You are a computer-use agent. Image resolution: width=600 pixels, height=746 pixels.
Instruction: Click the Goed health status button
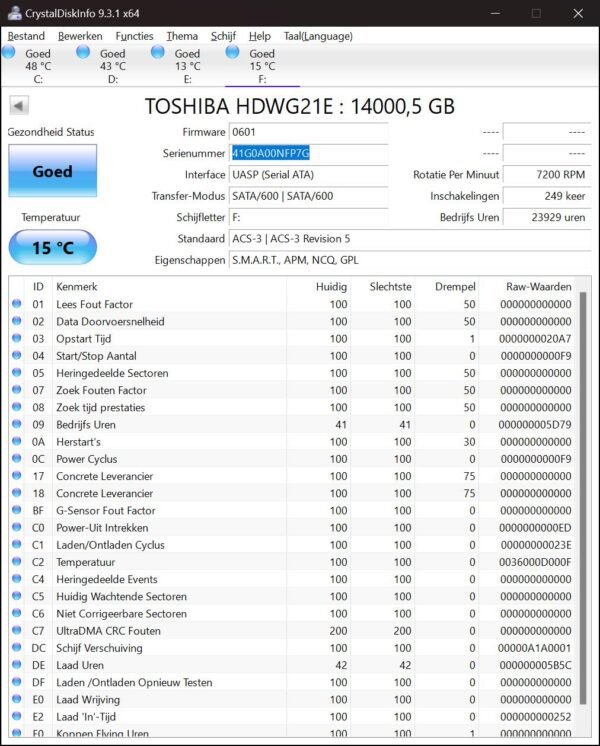52,171
